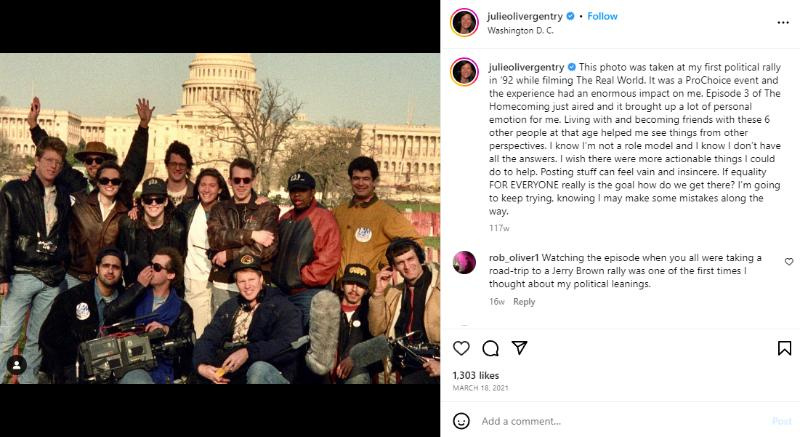Open julieolivergentry header profile picture
This screenshot has height=437, width=800.
click(x=464, y=22)
